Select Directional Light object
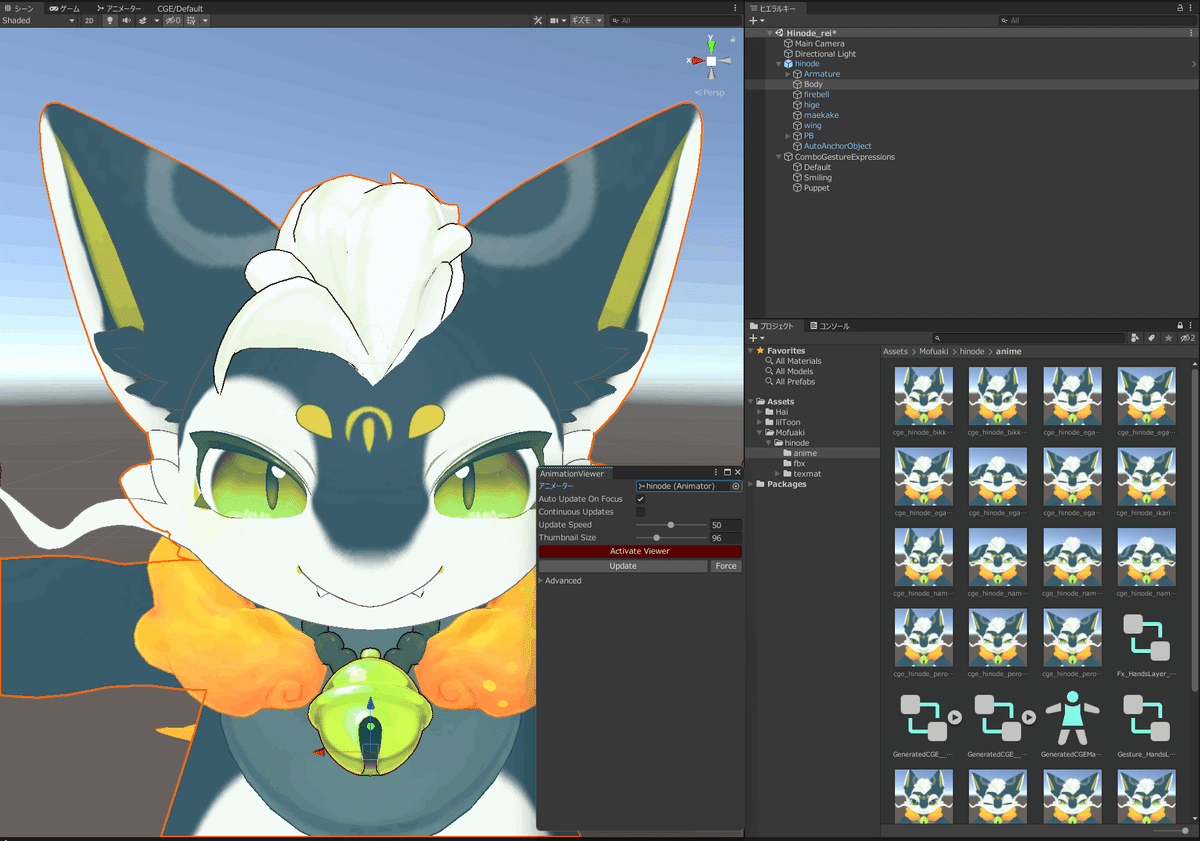The height and width of the screenshot is (841, 1200). (825, 54)
